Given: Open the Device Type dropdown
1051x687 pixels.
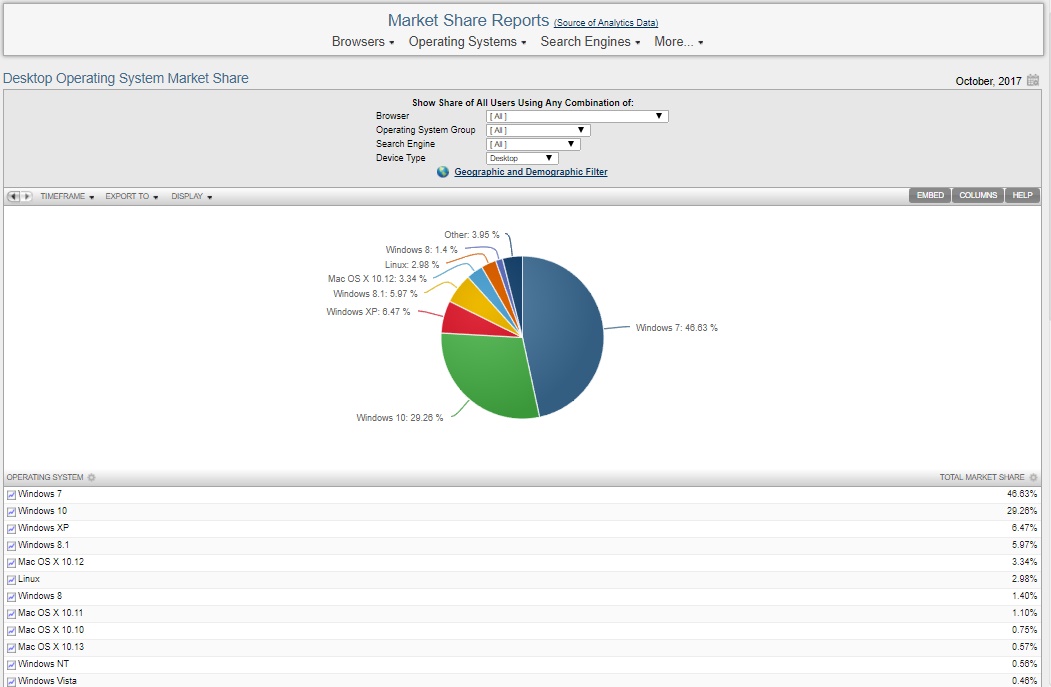Looking at the screenshot, I should pyautogui.click(x=522, y=158).
